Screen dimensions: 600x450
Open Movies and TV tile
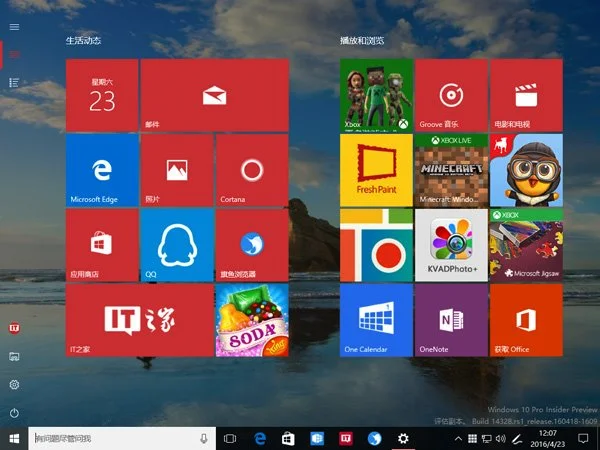[526, 95]
